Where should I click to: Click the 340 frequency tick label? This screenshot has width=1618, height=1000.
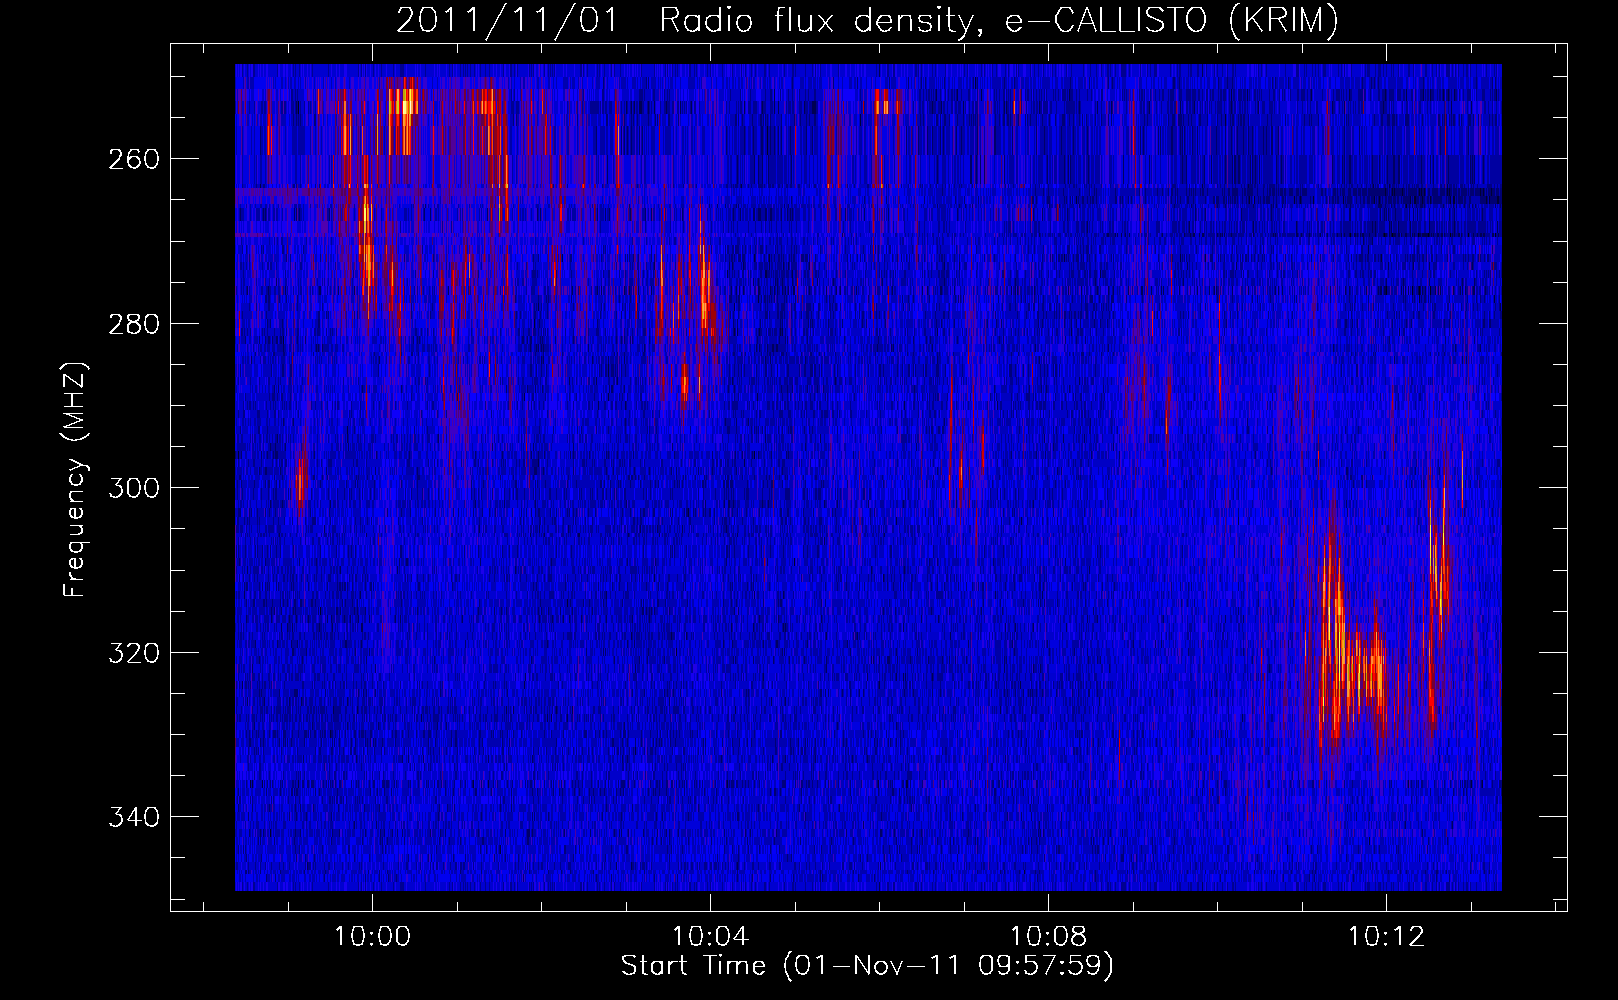[x=133, y=817]
